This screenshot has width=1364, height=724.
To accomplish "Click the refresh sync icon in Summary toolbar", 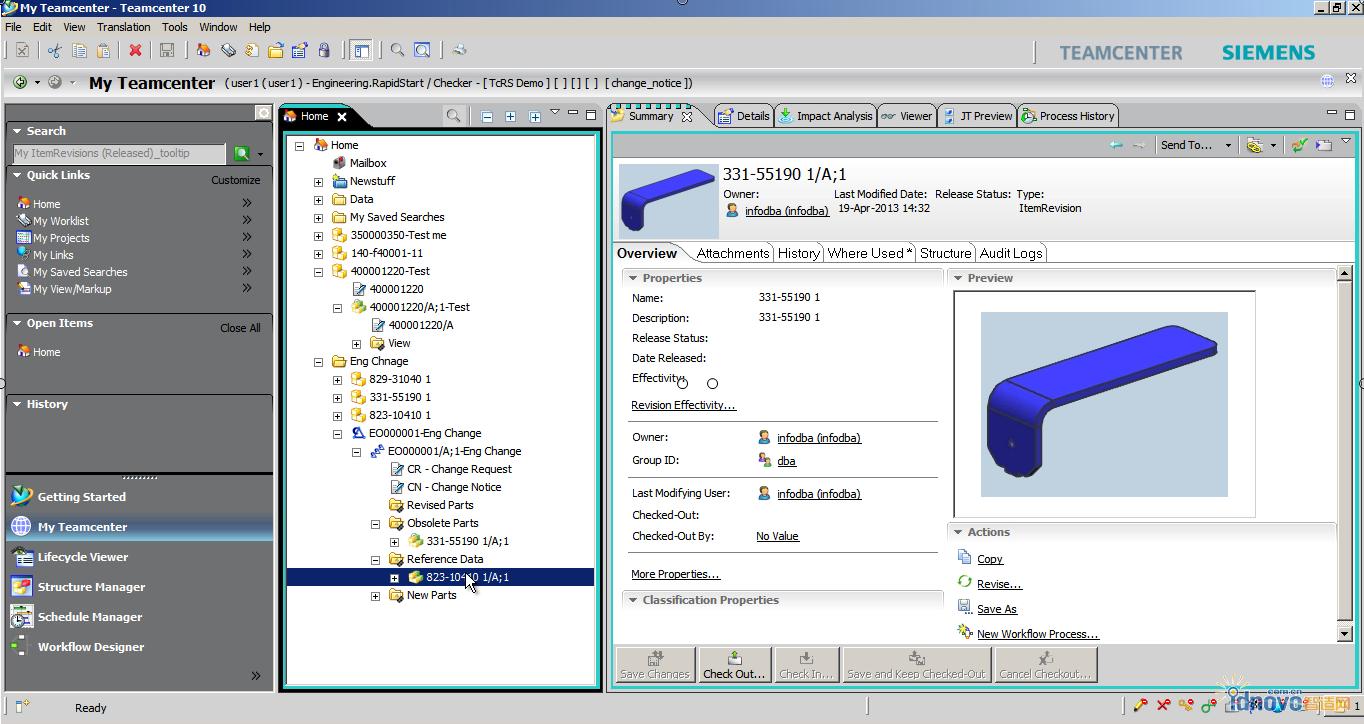I will coord(1298,145).
